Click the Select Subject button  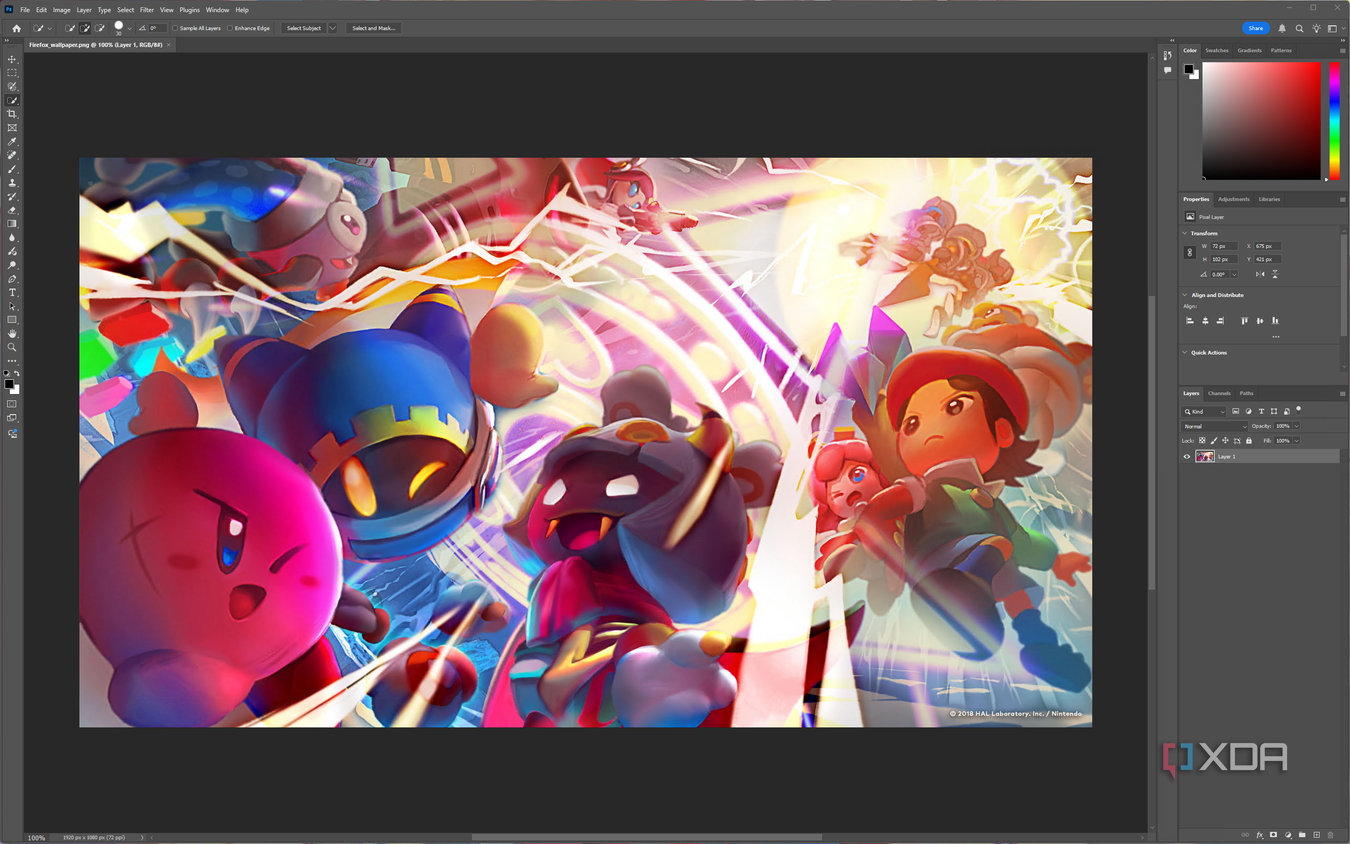coord(304,28)
